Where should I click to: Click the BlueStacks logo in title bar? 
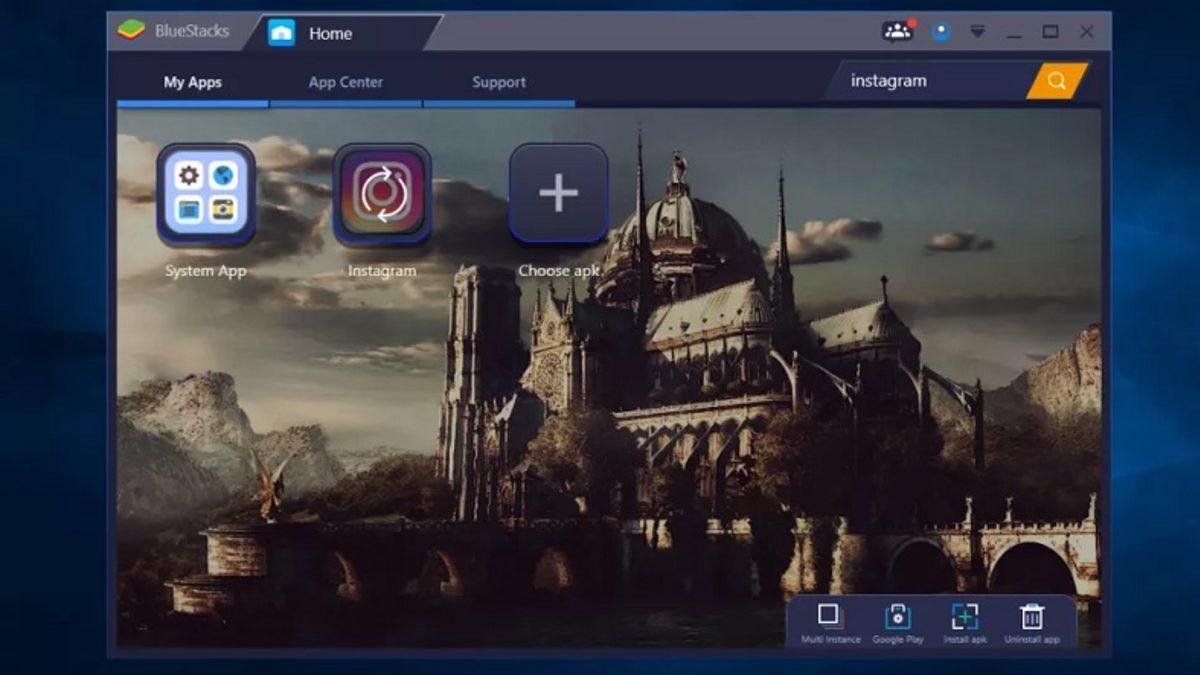click(131, 31)
